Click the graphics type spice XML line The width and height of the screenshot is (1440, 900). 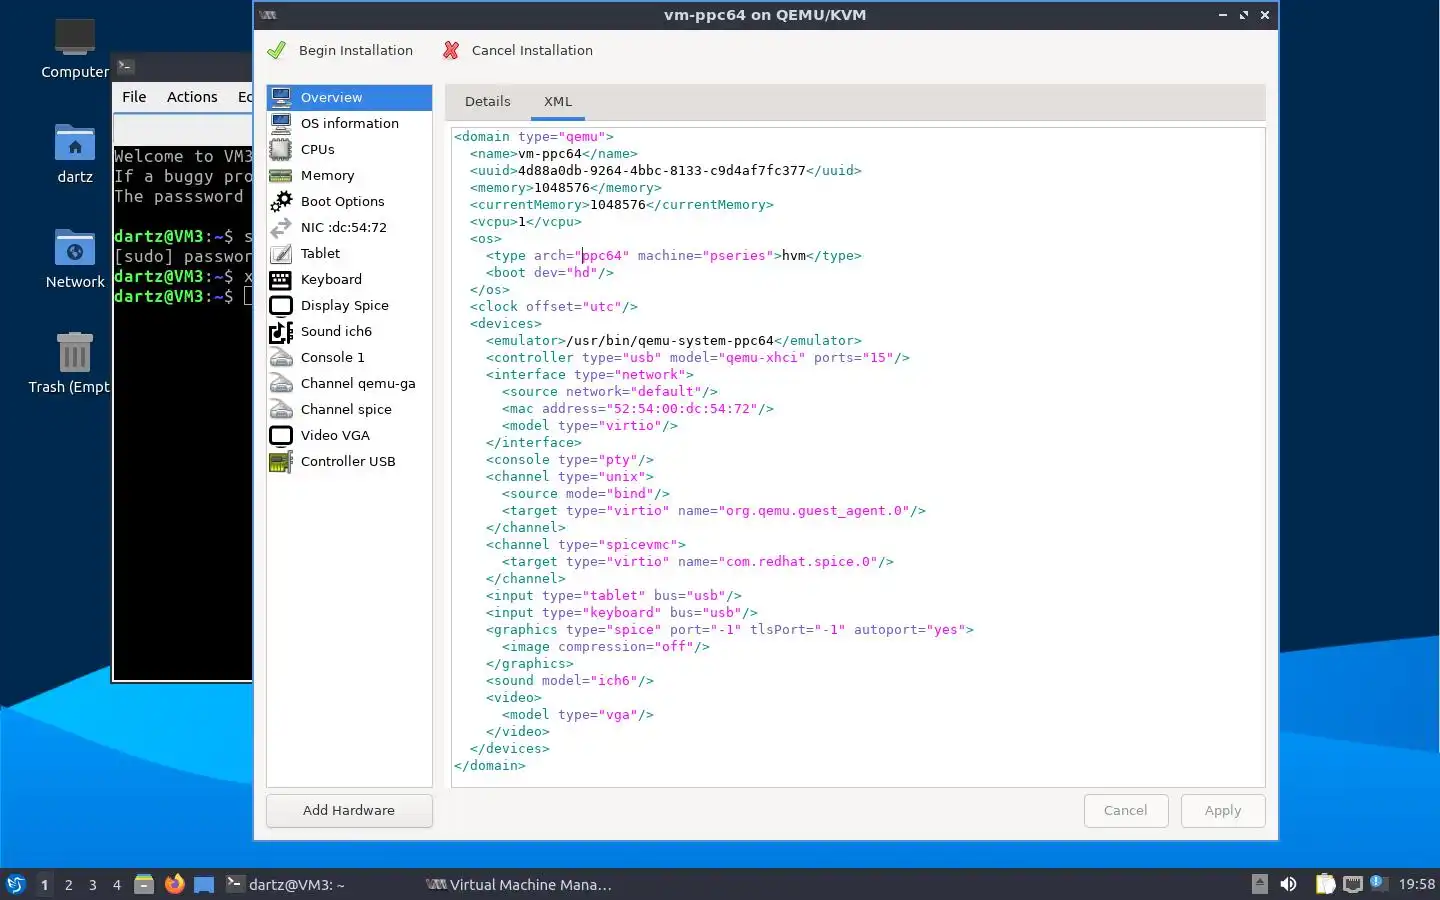click(x=729, y=630)
